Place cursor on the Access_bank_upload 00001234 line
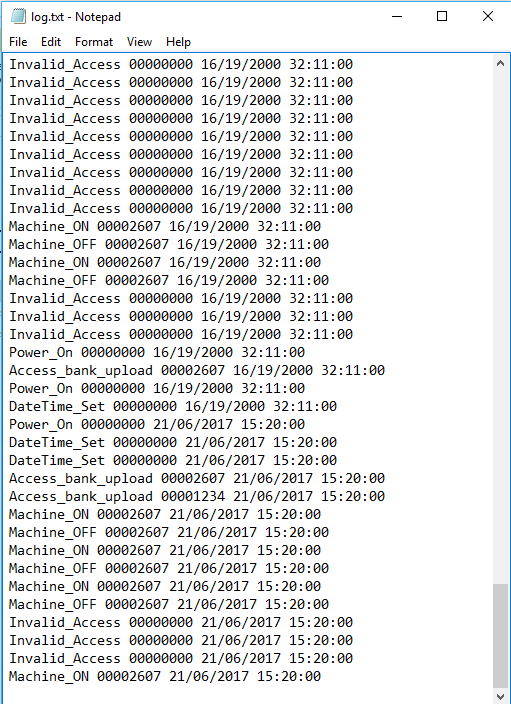Screen dimensions: 511x704 tap(197, 496)
